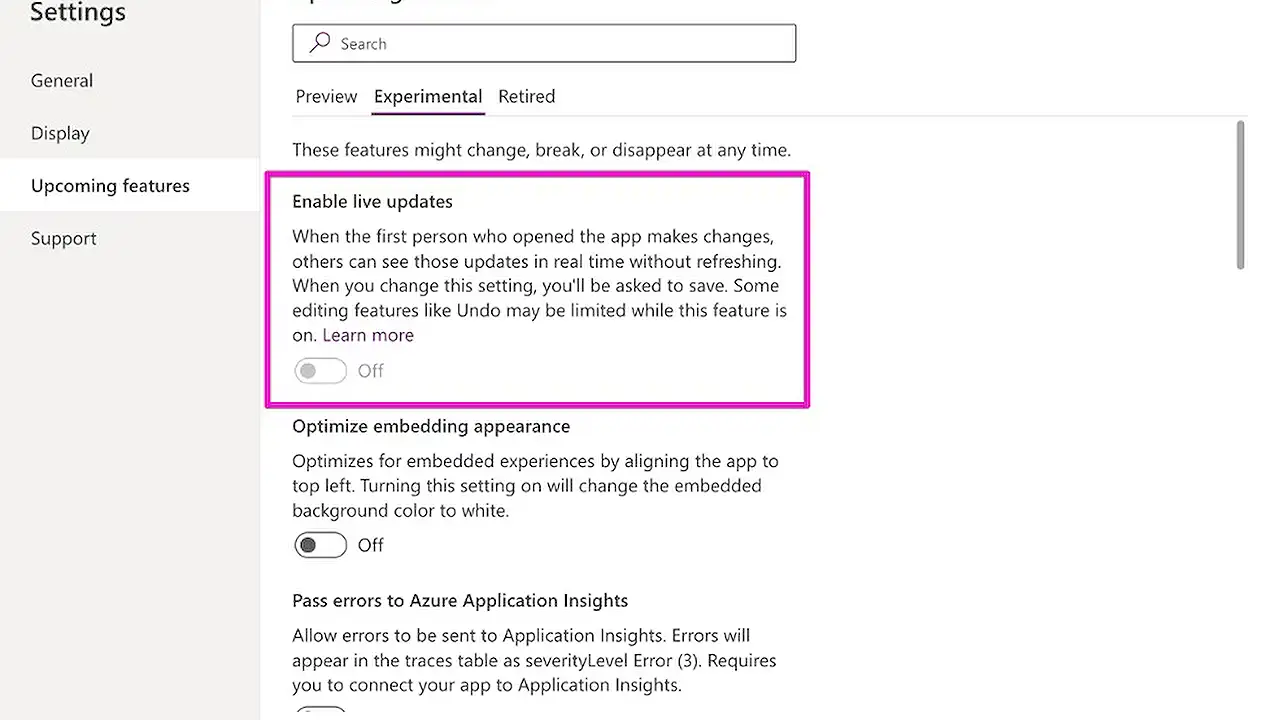Viewport: 1280px width, 720px height.
Task: Toggle the Enable live updates switch
Action: 320,371
